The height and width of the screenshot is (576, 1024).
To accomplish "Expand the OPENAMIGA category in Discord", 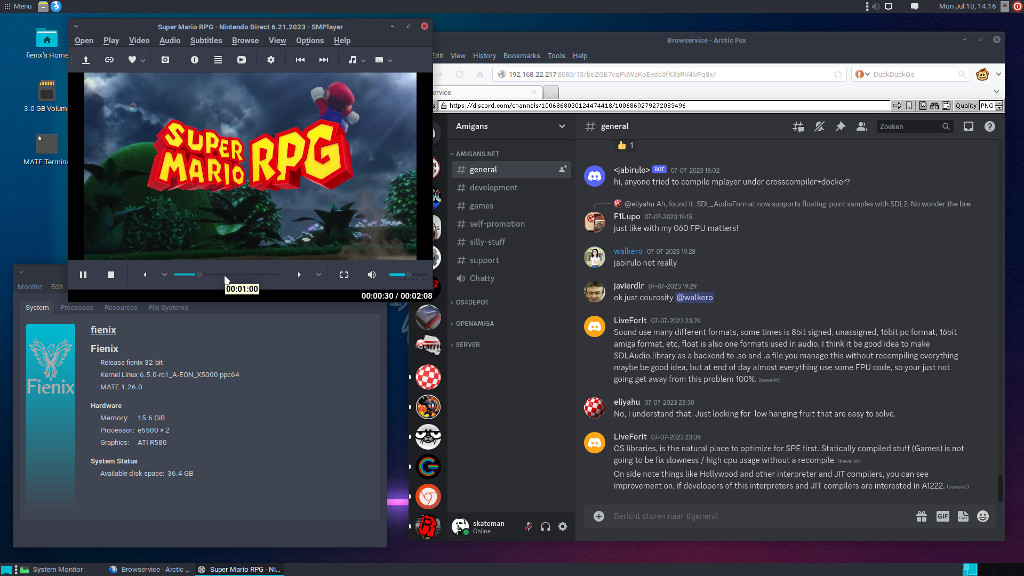I will click(x=475, y=323).
